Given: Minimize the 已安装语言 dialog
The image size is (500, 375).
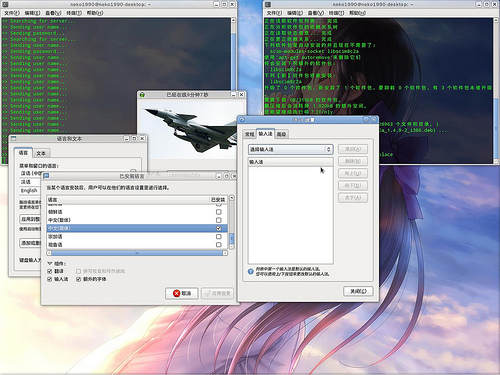Looking at the screenshot, I should (x=218, y=176).
